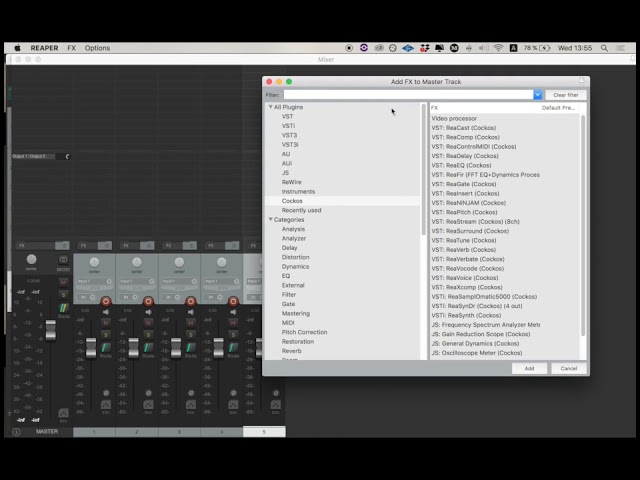Screen dimensions: 640x480
Task: Arm record on mixer track 2
Action: (x=148, y=301)
